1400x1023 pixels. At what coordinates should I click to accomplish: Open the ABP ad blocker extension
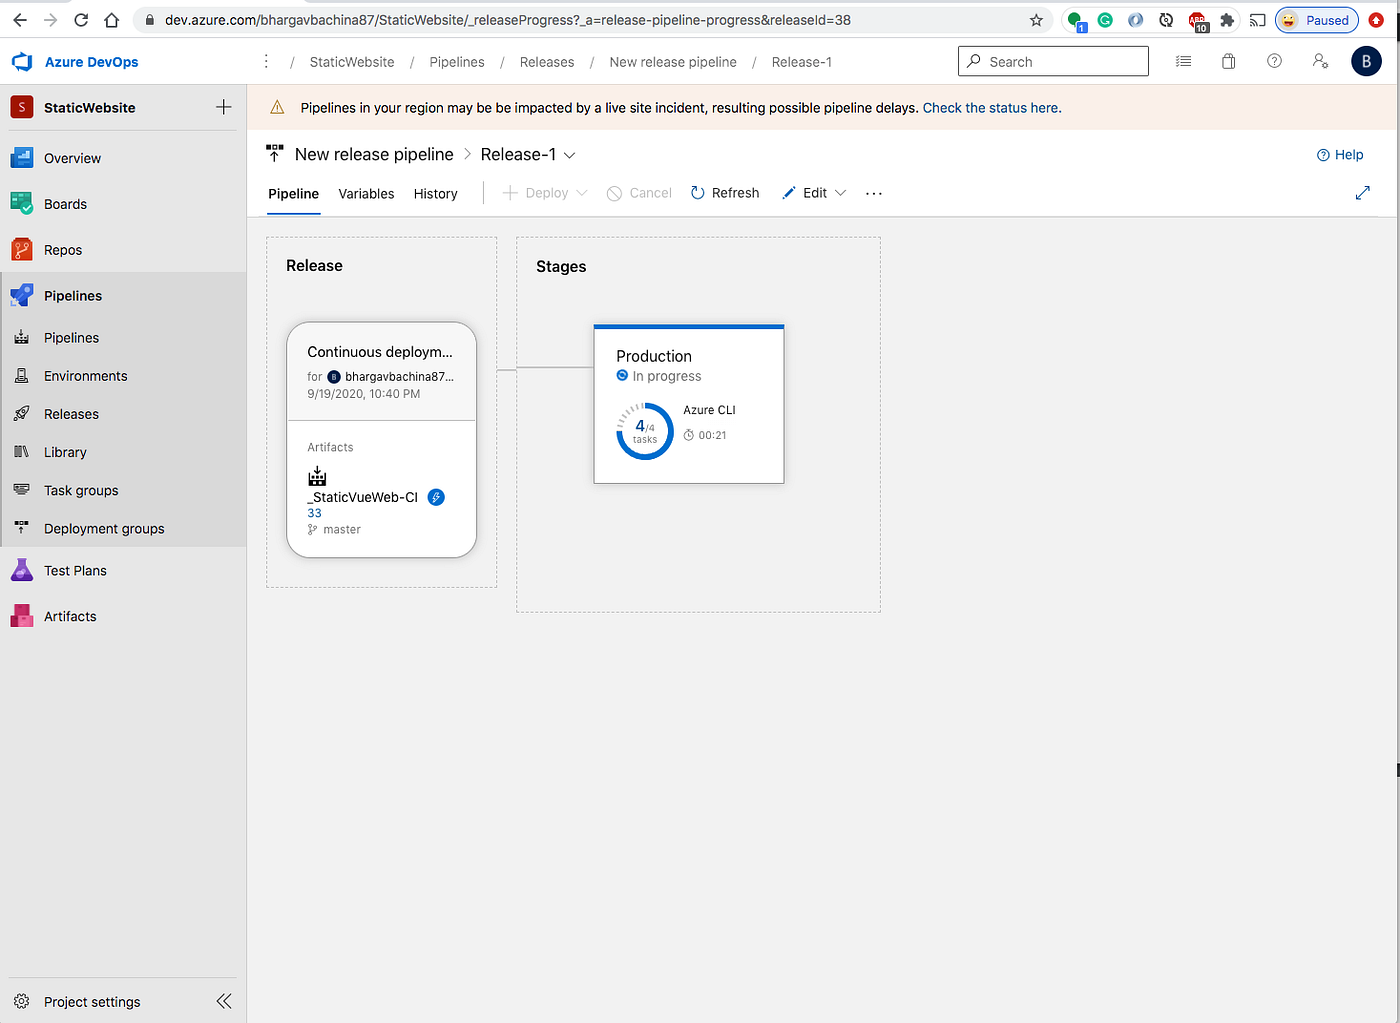tap(1198, 19)
